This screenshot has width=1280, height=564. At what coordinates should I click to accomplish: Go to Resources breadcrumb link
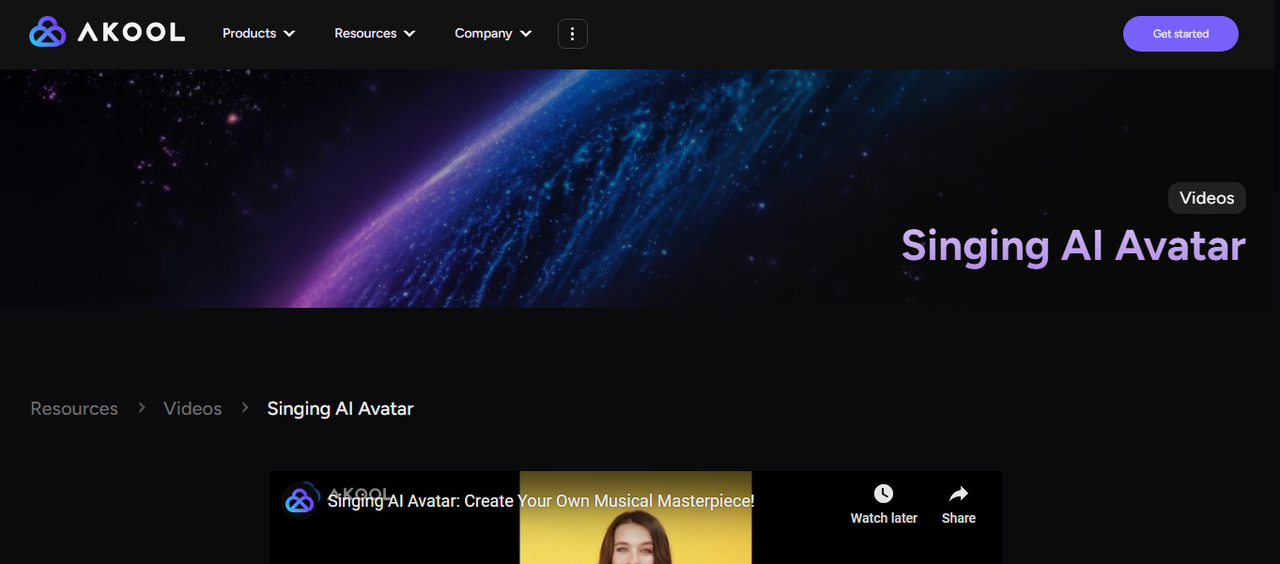(x=74, y=408)
